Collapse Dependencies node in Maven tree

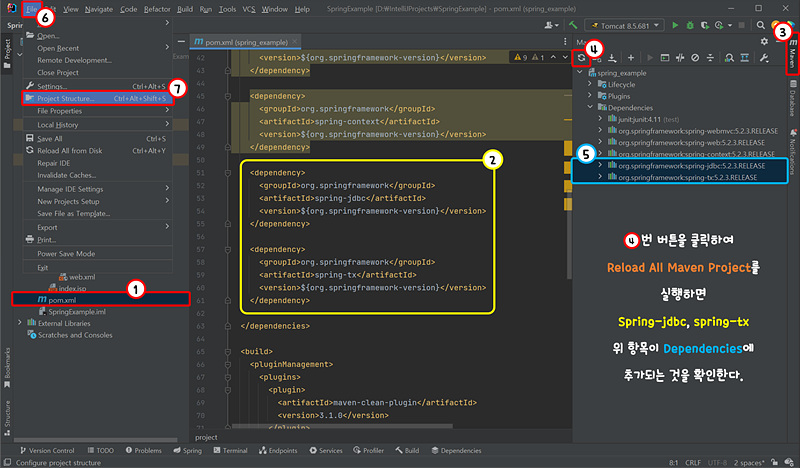tap(590, 107)
